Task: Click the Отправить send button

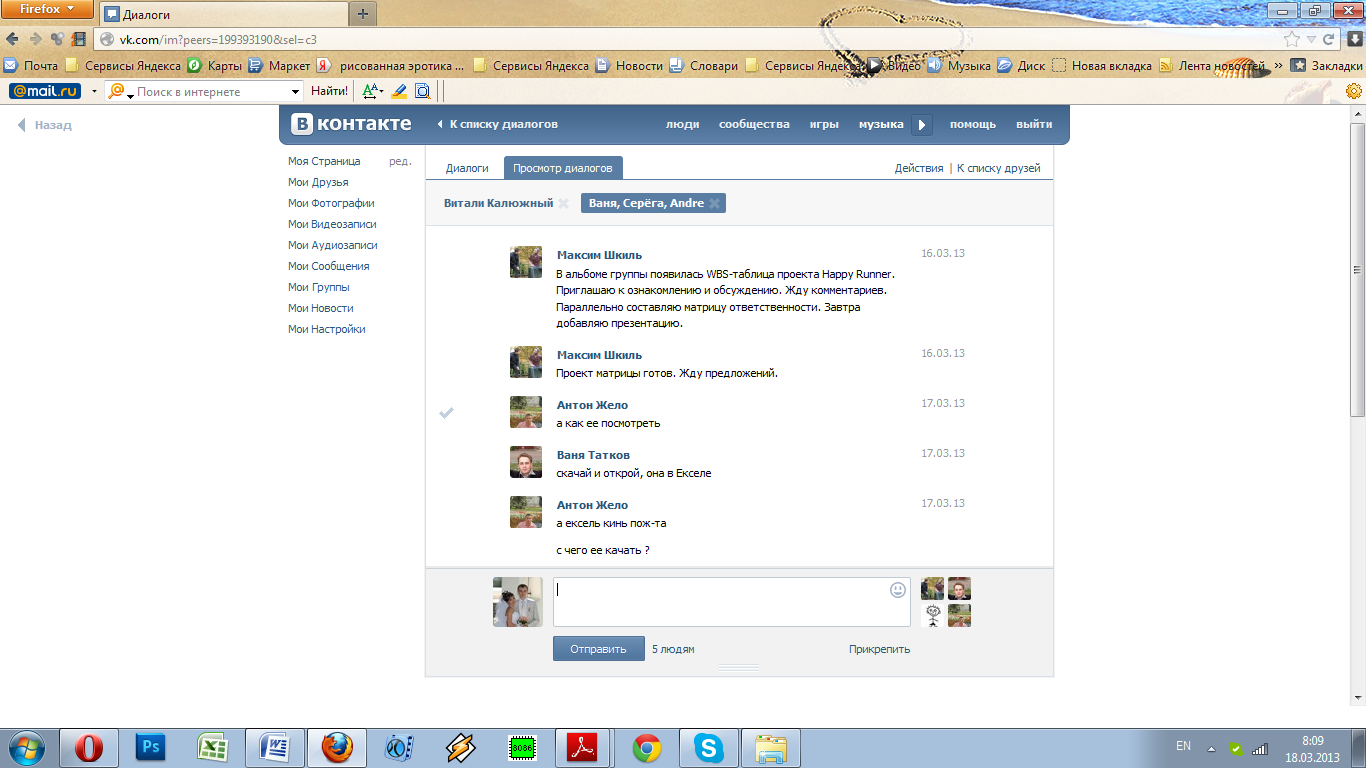Action: coord(598,649)
